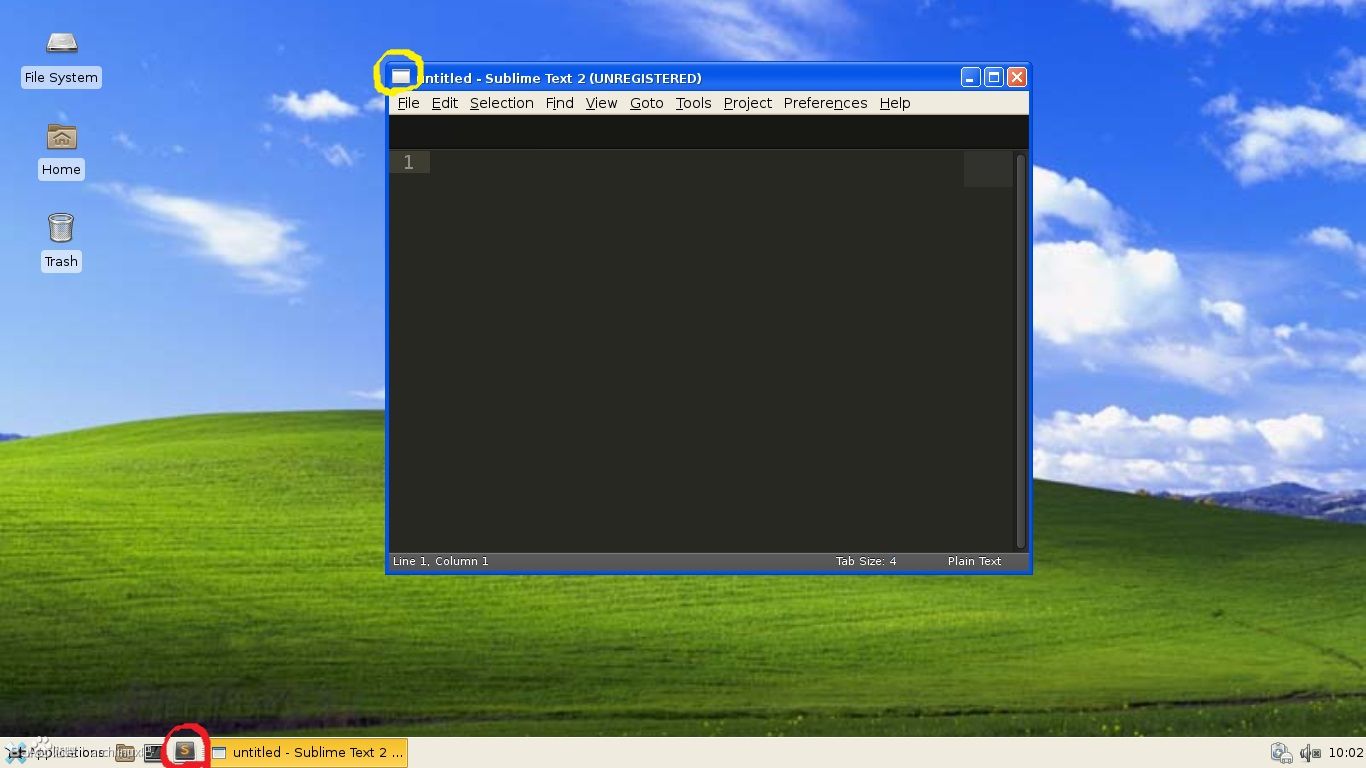Place cursor in the editor text area
1366x768 pixels.
(x=697, y=350)
